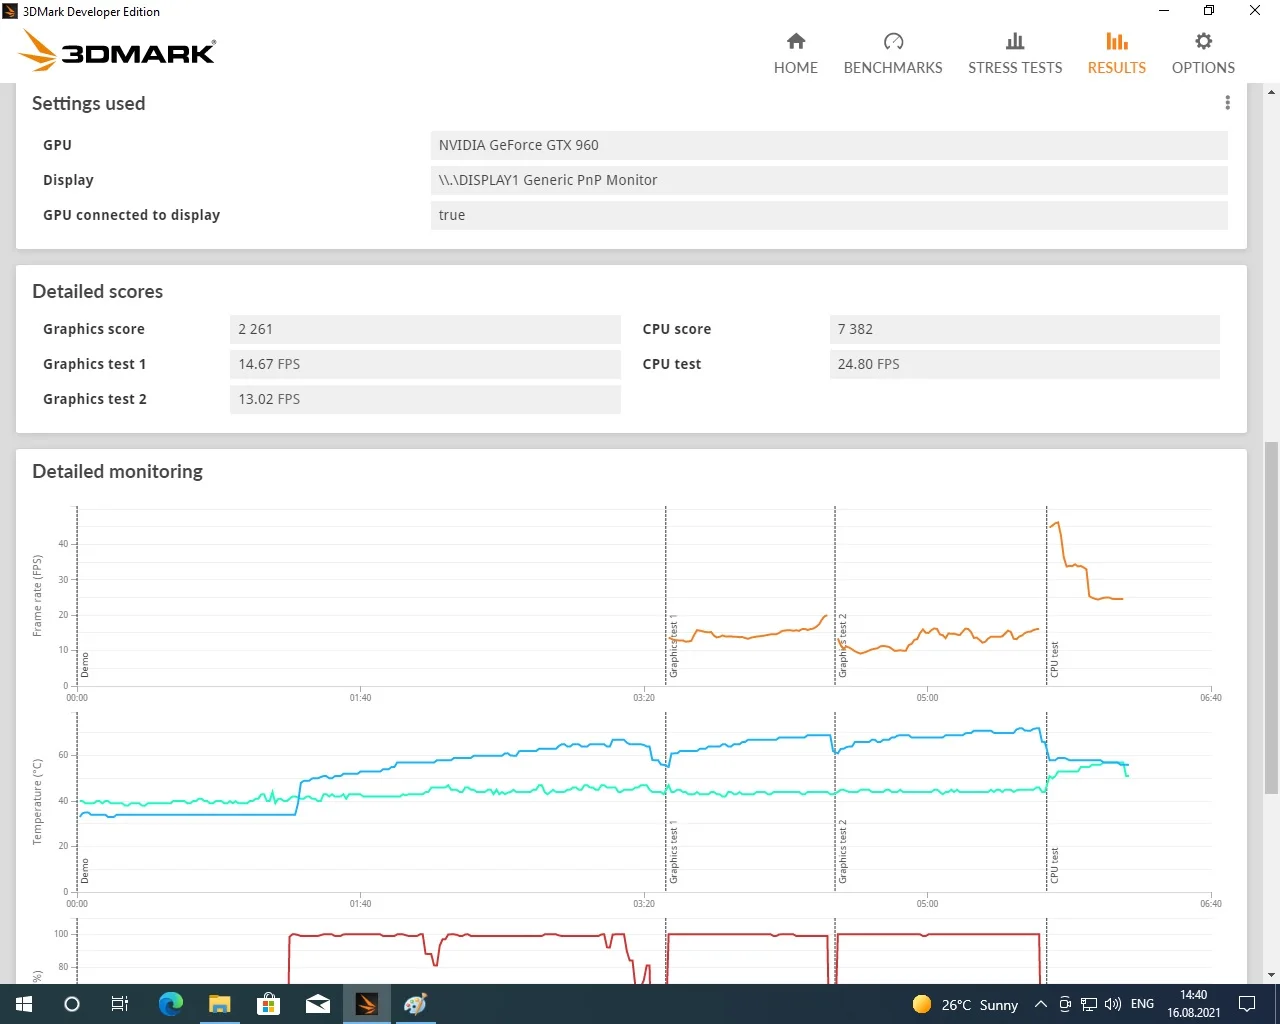Switch the ENG input language indicator

pyautogui.click(x=1142, y=1004)
